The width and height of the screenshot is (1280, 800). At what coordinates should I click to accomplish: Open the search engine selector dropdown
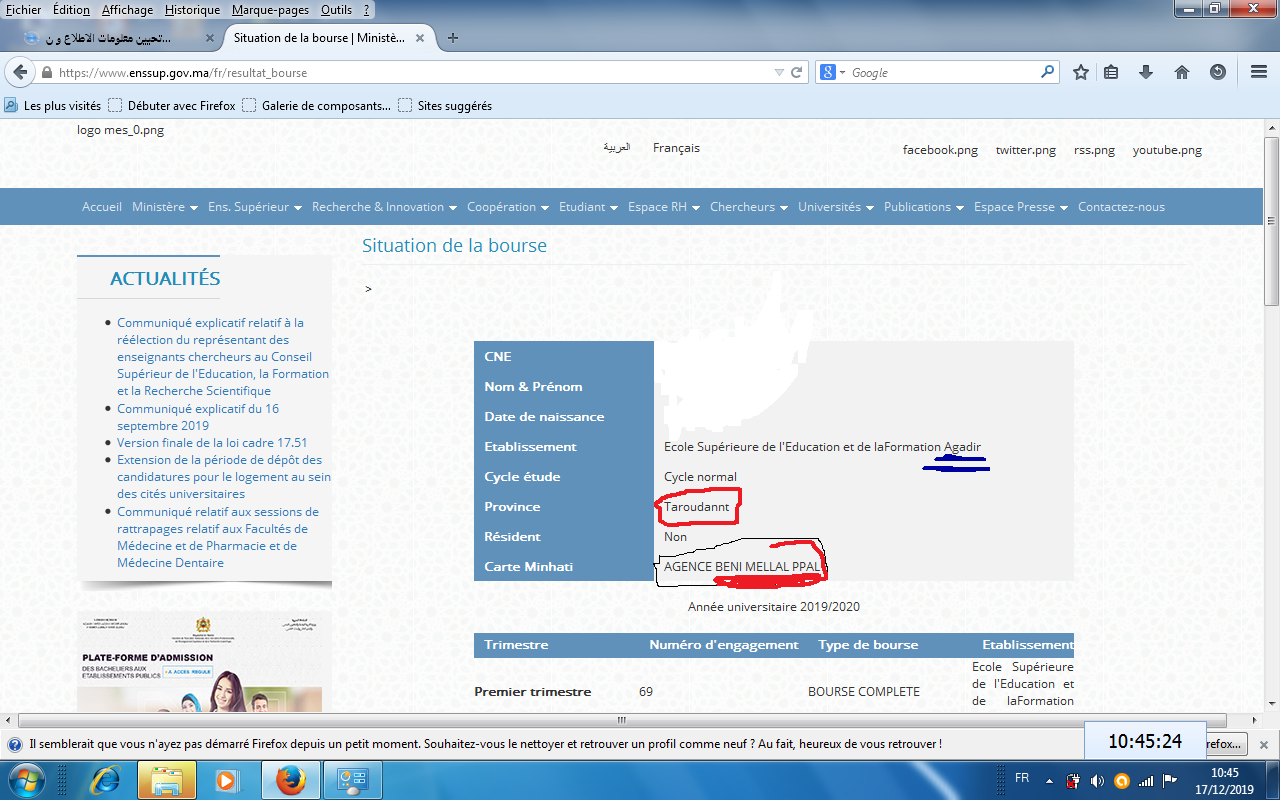pos(833,73)
